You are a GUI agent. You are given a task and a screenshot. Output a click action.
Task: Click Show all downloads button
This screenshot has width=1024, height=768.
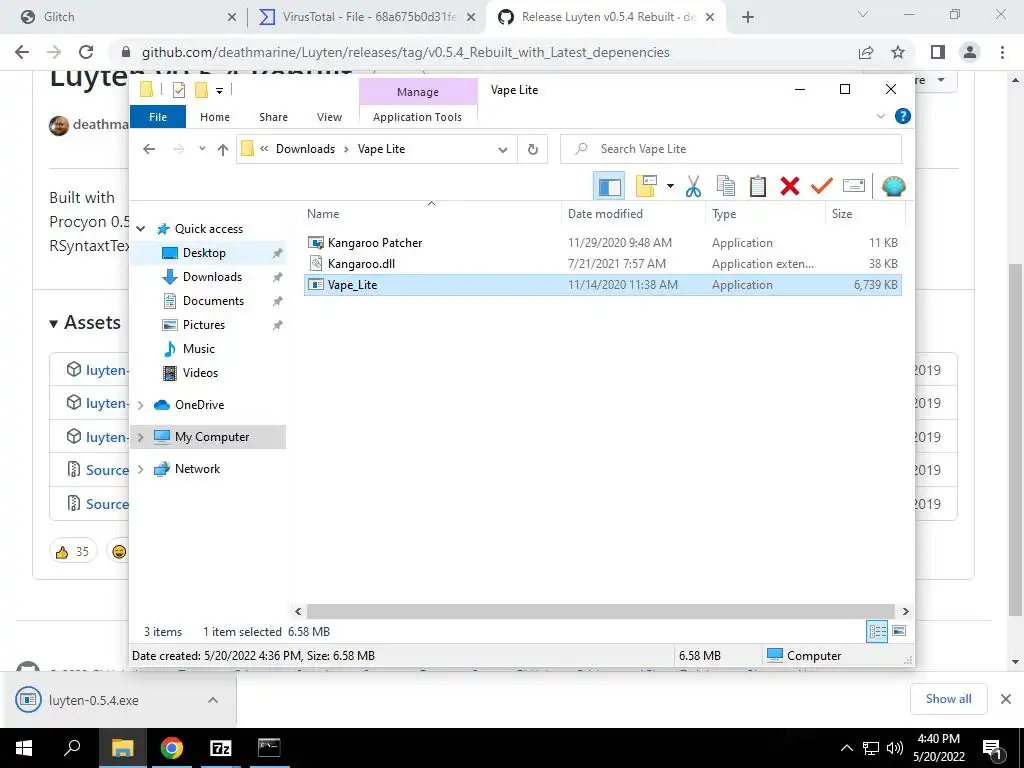[x=948, y=699]
